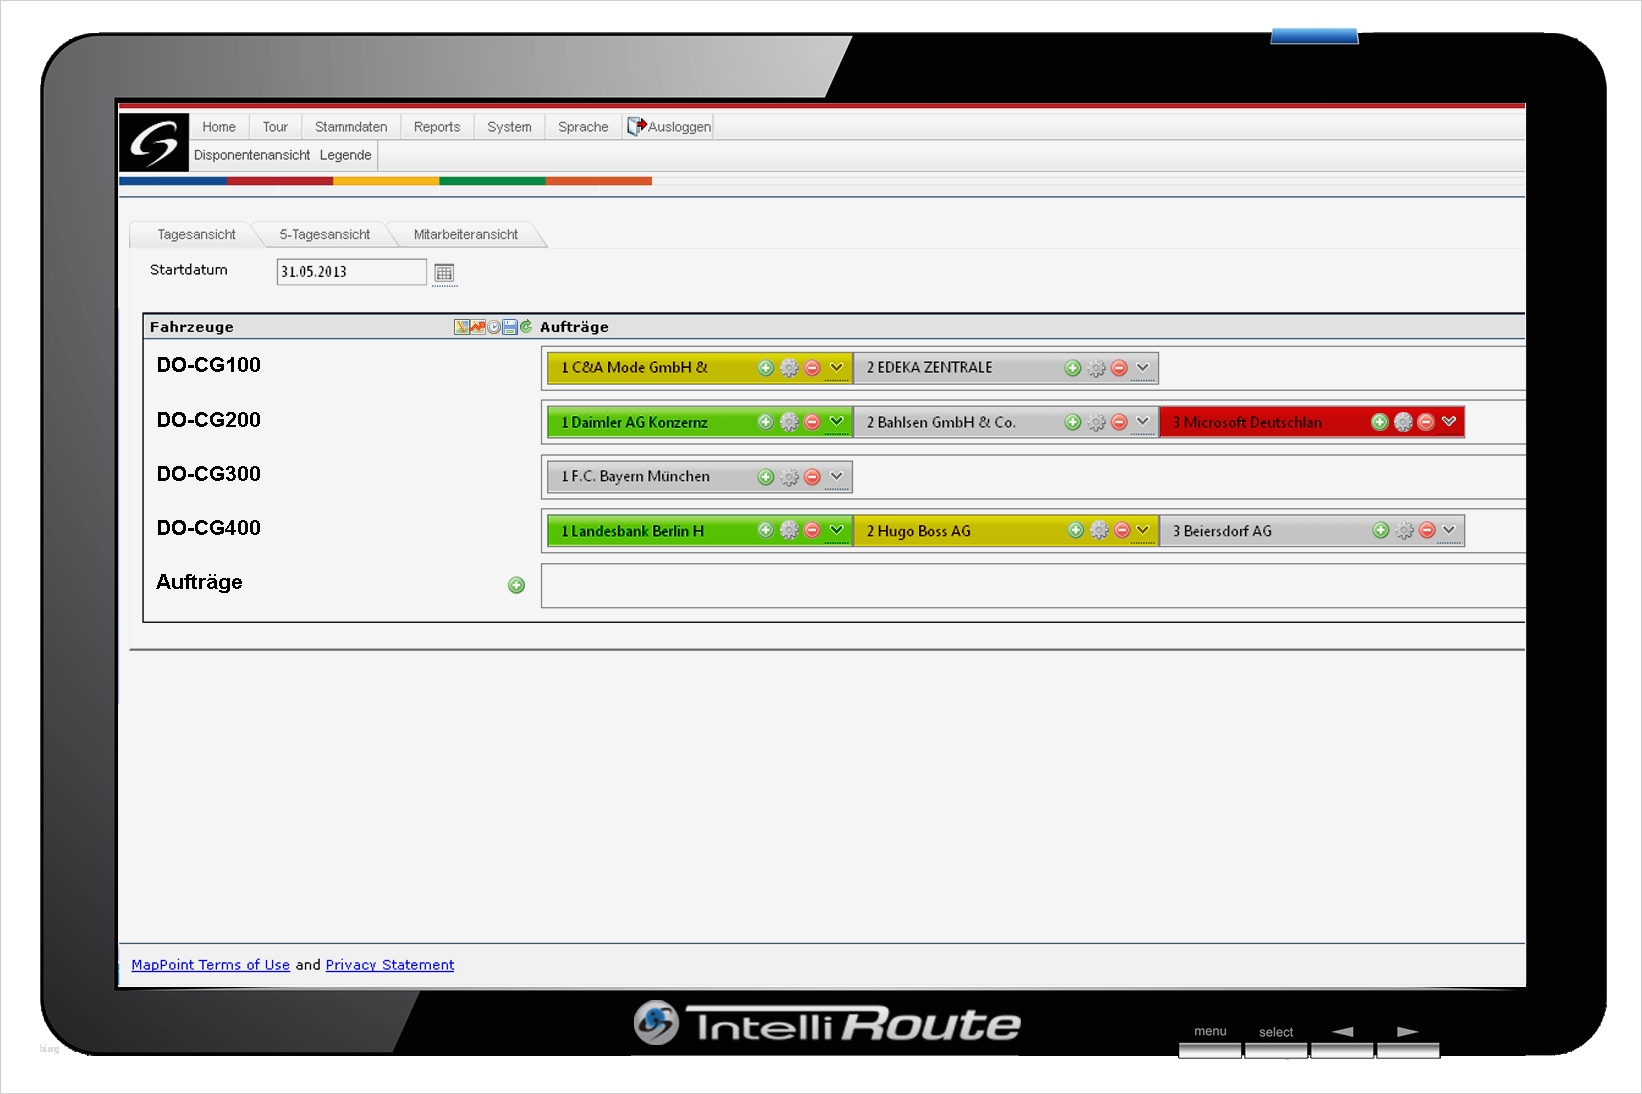The image size is (1642, 1094).
Task: Open the Reports menu
Action: (x=437, y=127)
